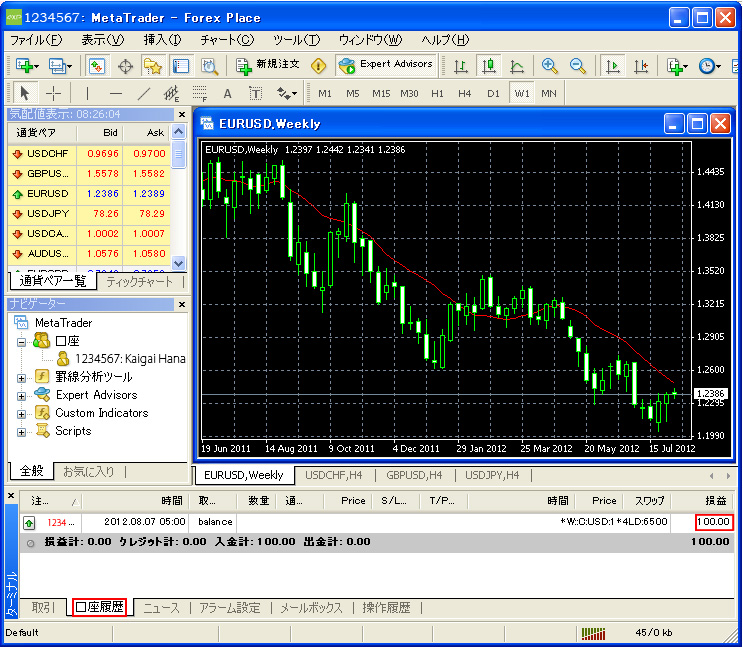Open the periodicity clock dropdown arrow
The image size is (743, 647).
pyautogui.click(x=718, y=66)
